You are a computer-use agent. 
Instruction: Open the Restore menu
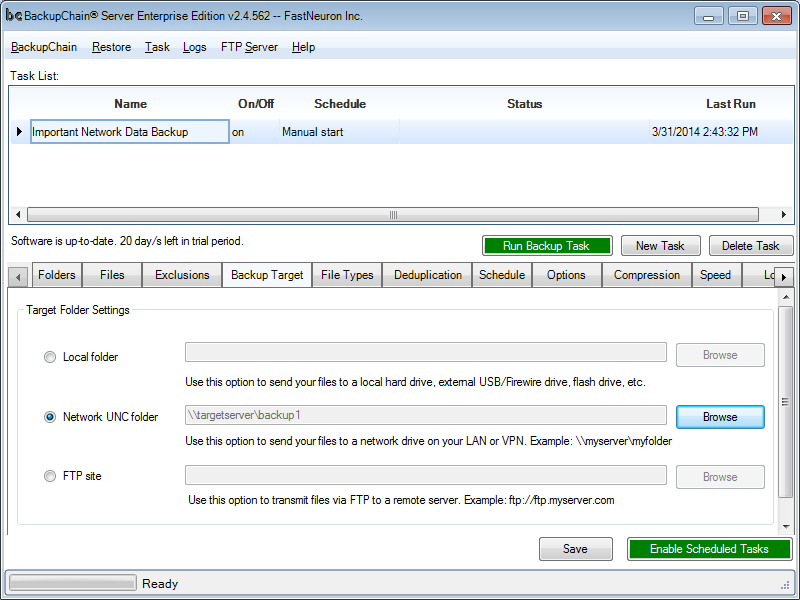pyautogui.click(x=111, y=47)
